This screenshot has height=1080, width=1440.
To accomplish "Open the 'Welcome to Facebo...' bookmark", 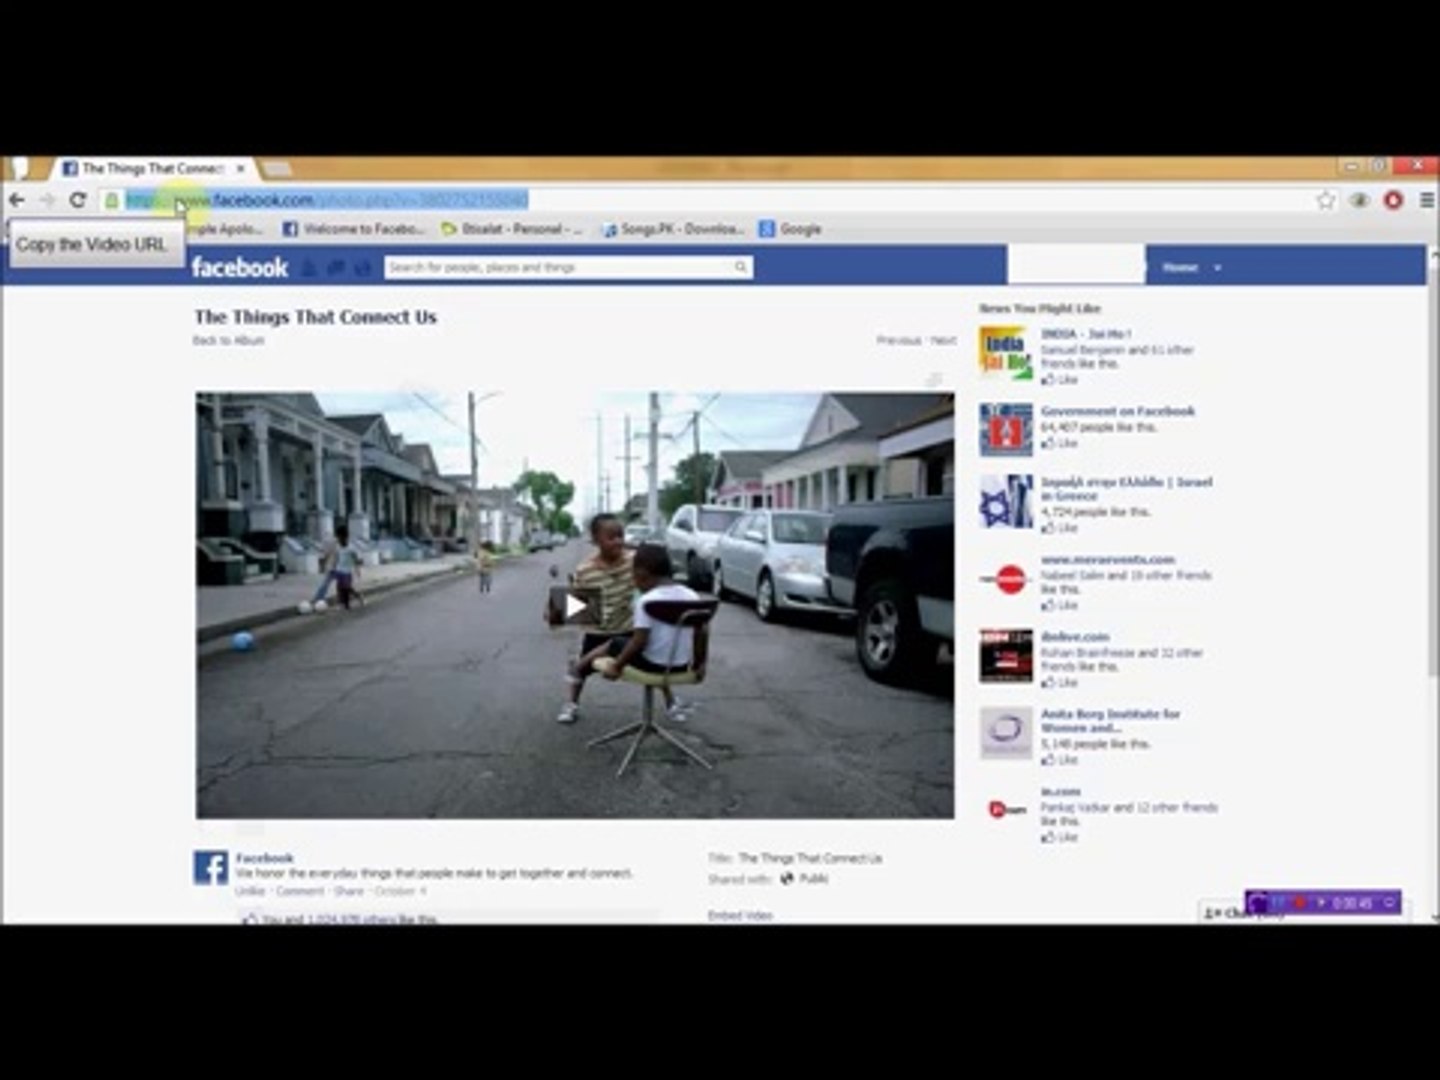I will [x=354, y=229].
